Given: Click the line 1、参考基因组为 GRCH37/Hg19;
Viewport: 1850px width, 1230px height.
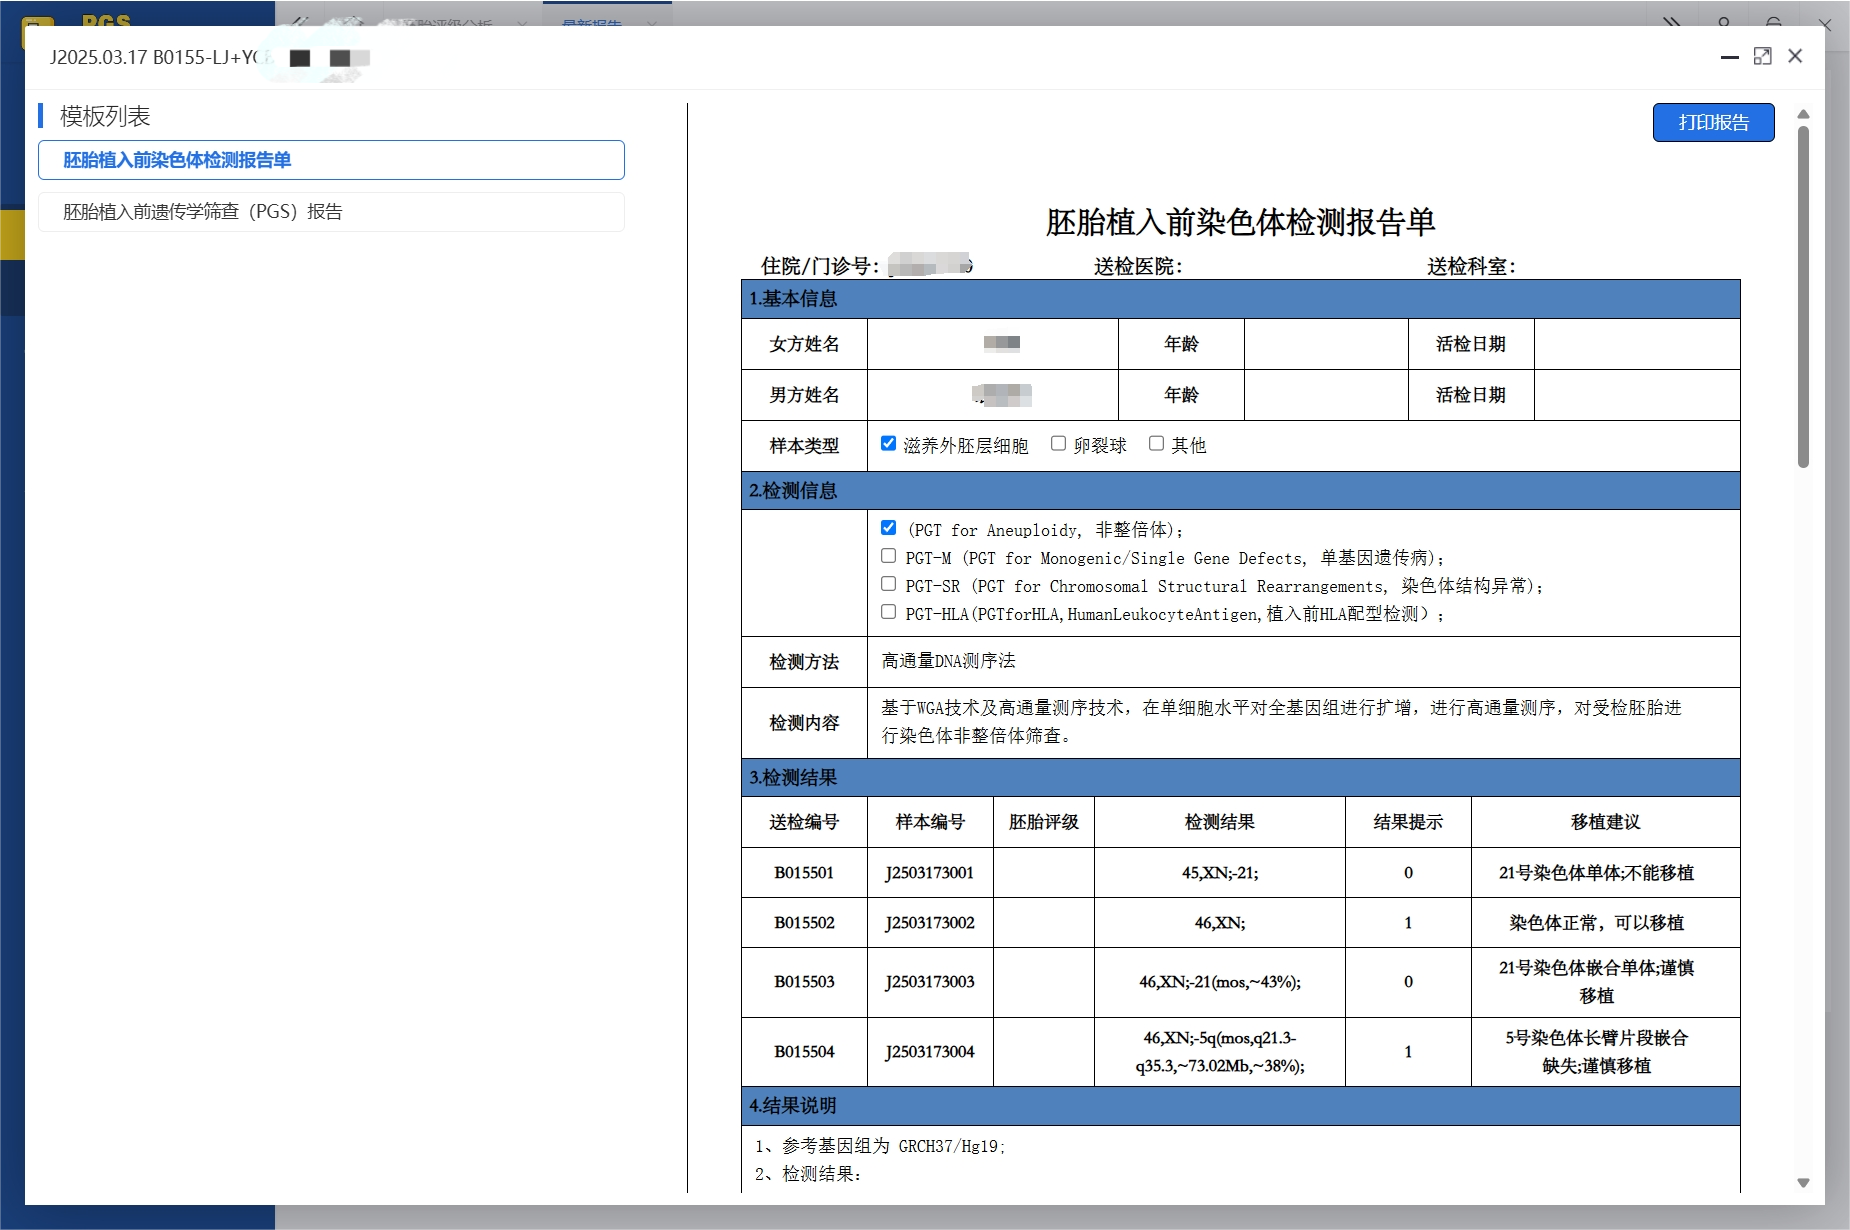Looking at the screenshot, I should (x=880, y=1146).
